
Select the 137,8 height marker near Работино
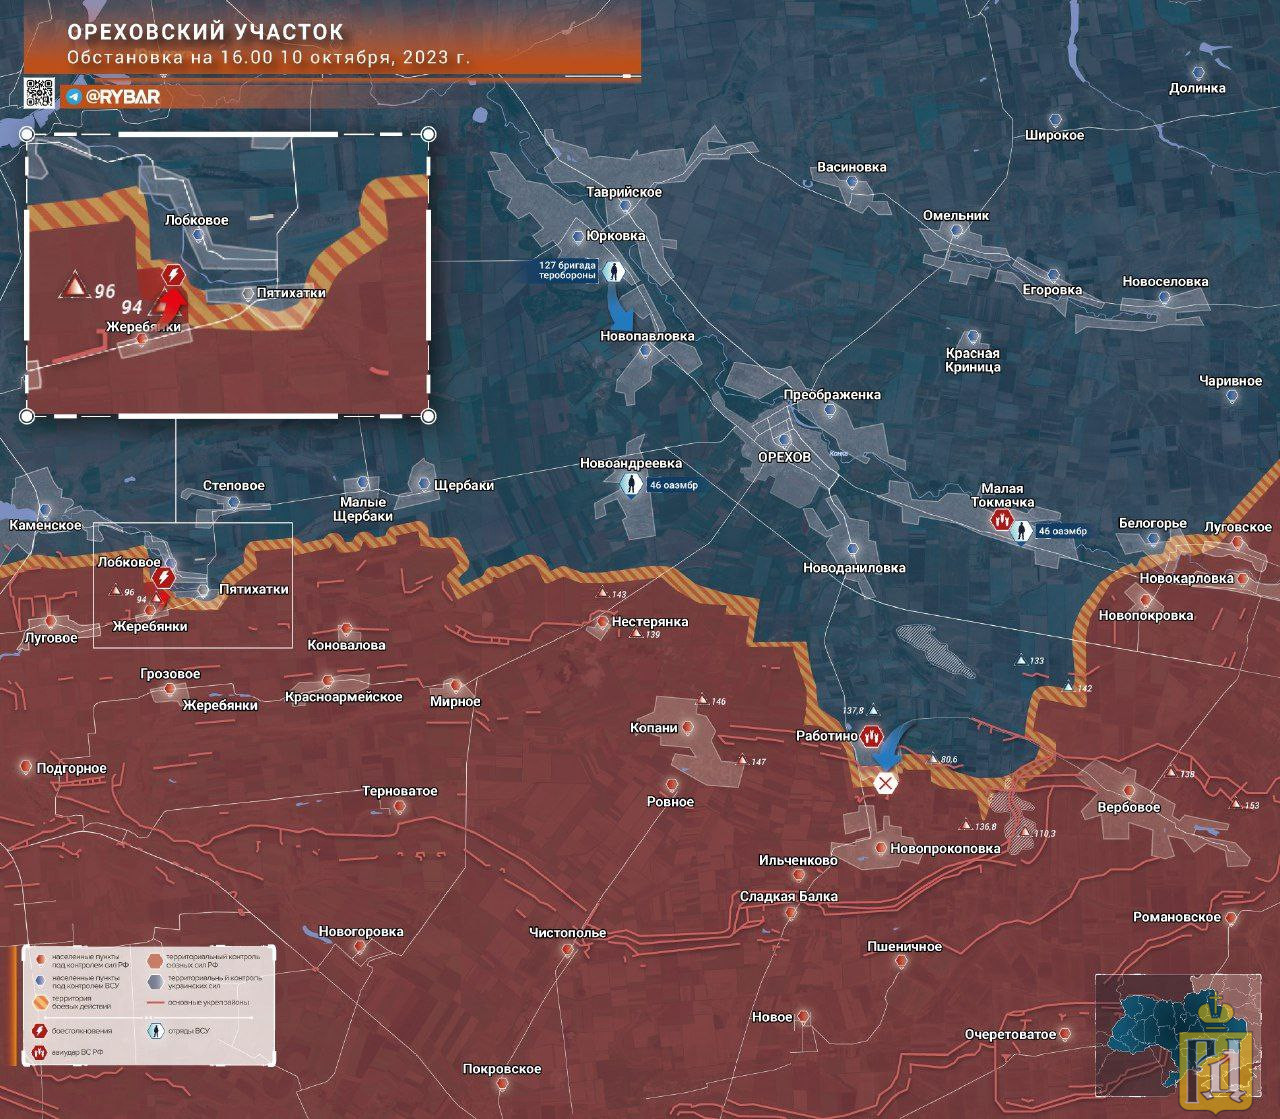coord(874,709)
